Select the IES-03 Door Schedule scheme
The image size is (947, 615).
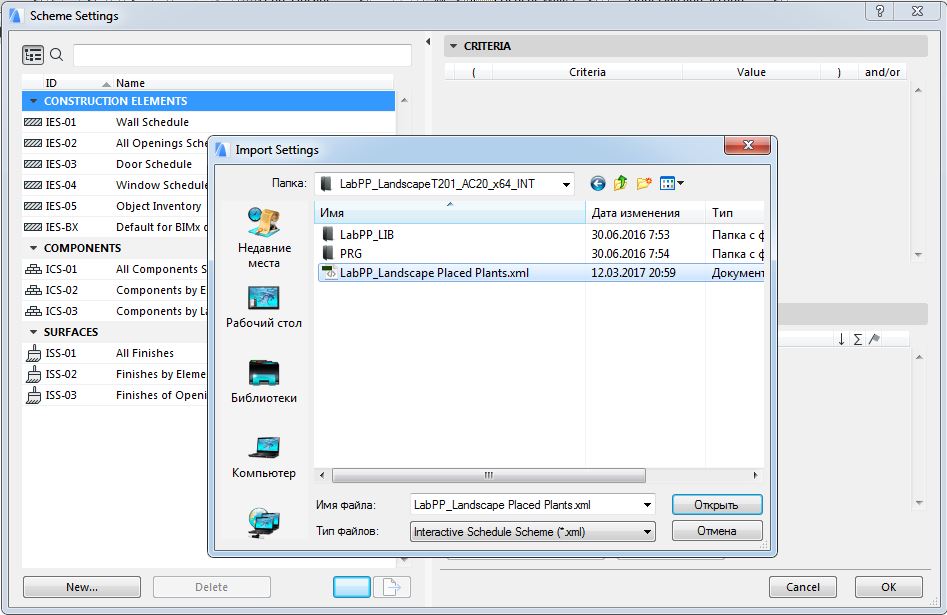115,164
